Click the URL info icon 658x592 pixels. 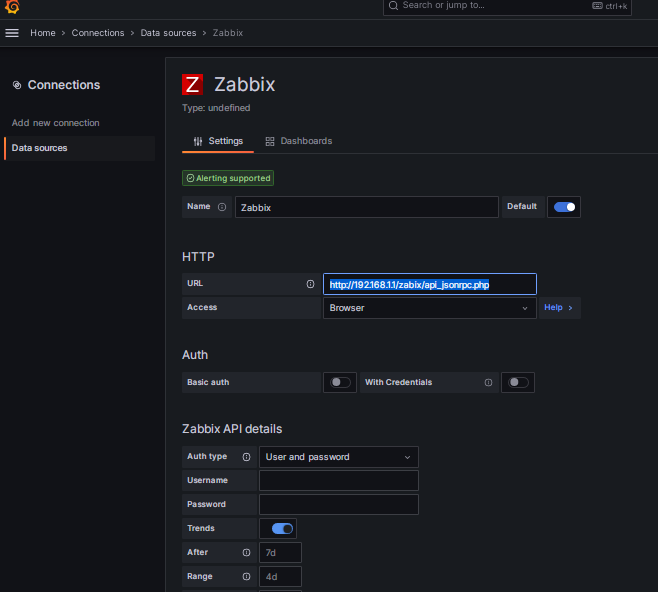pyautogui.click(x=310, y=284)
